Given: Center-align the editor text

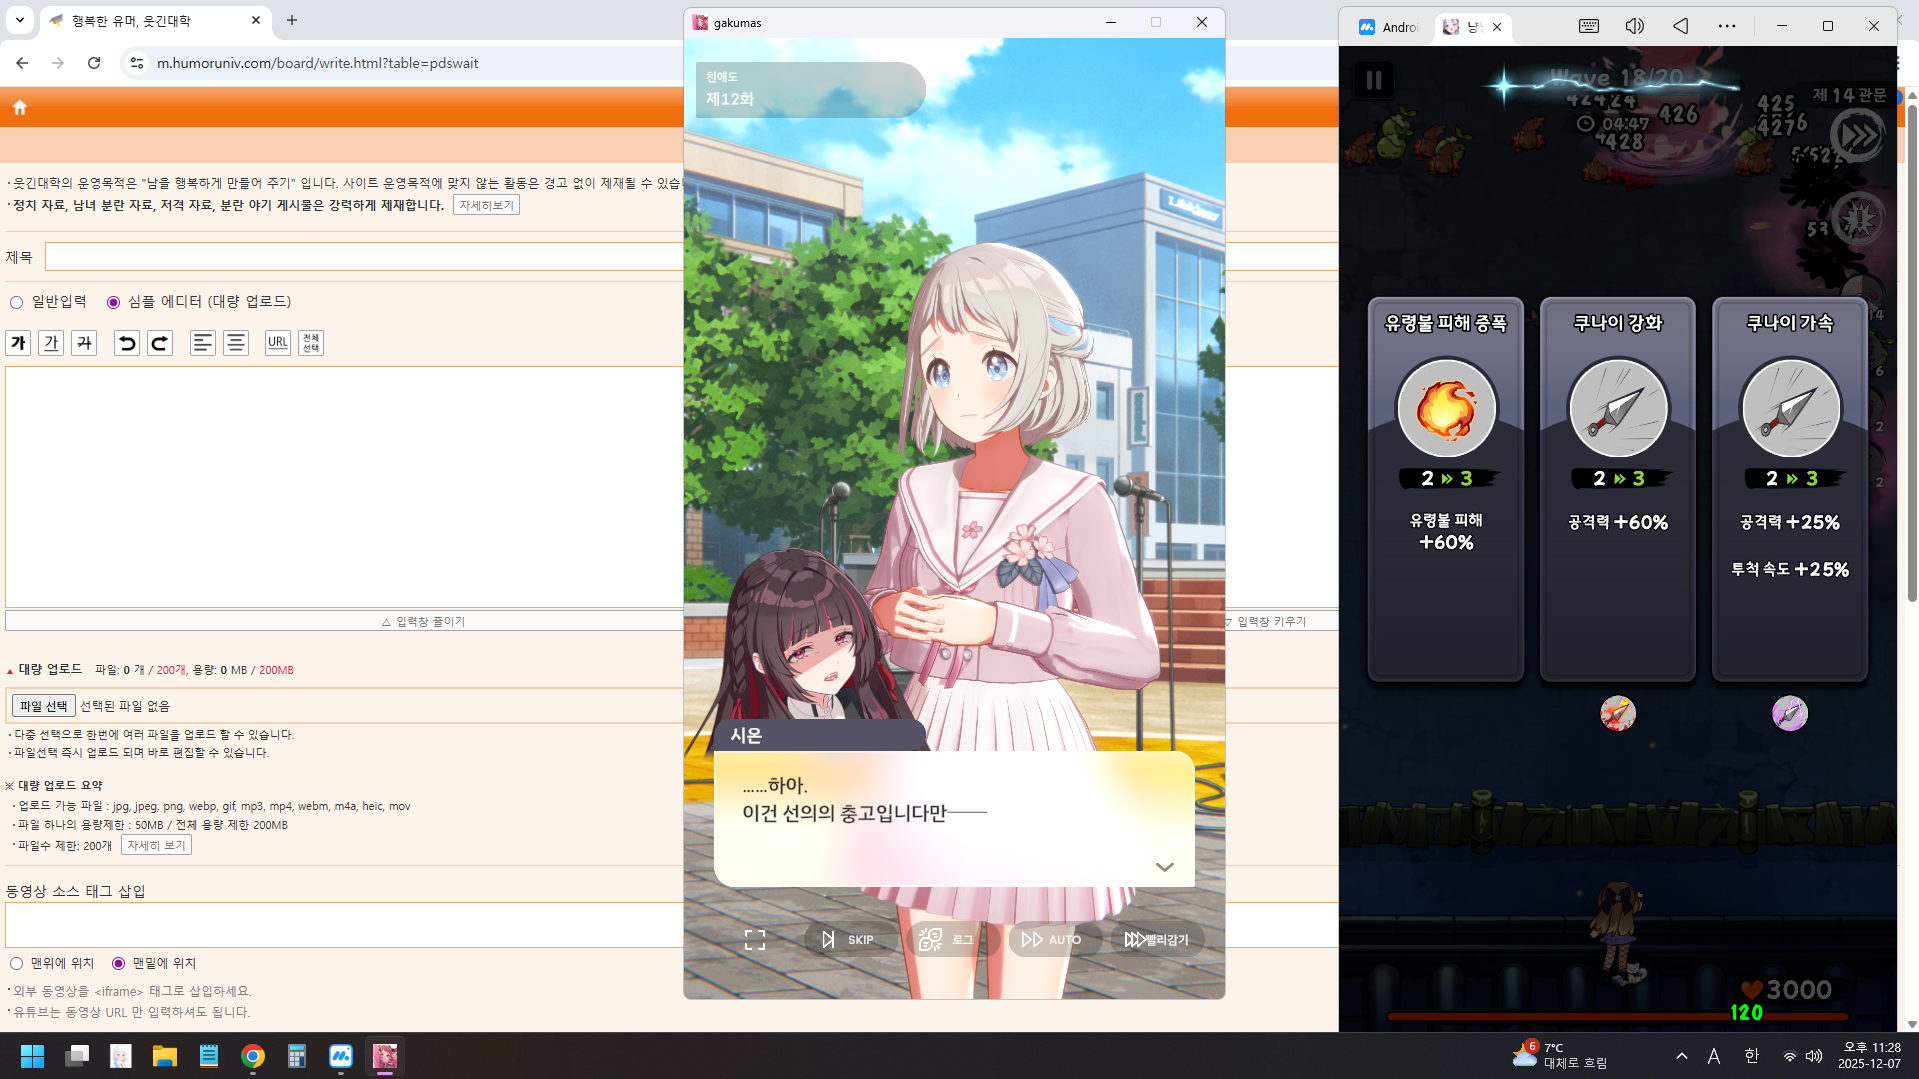Looking at the screenshot, I should [236, 343].
